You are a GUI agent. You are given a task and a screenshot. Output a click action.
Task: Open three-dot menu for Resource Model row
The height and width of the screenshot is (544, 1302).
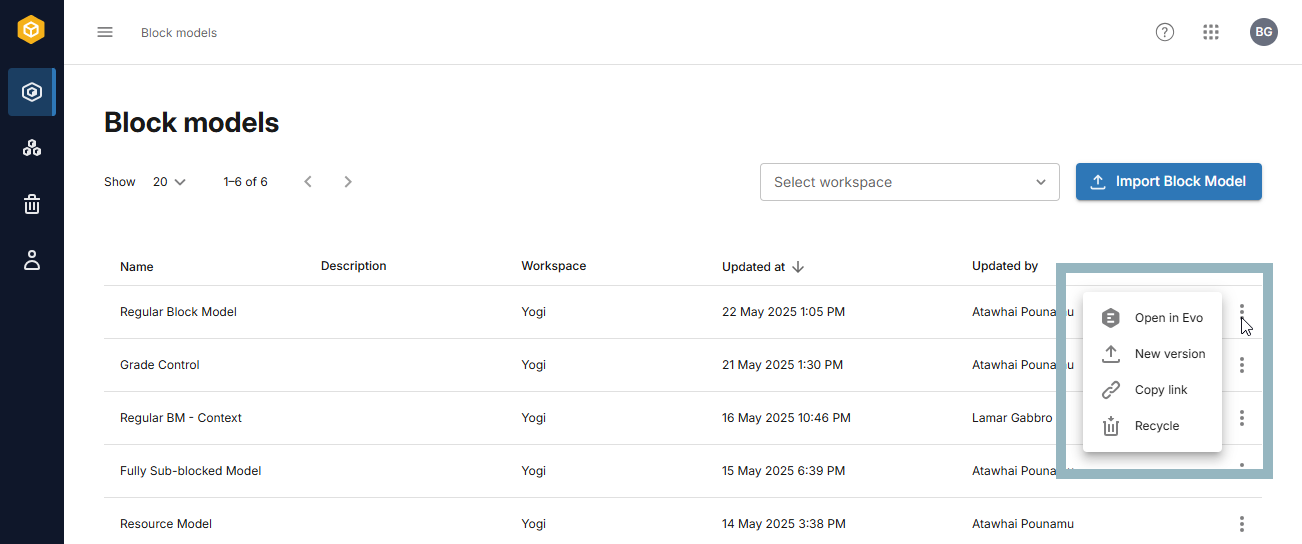tap(1241, 524)
